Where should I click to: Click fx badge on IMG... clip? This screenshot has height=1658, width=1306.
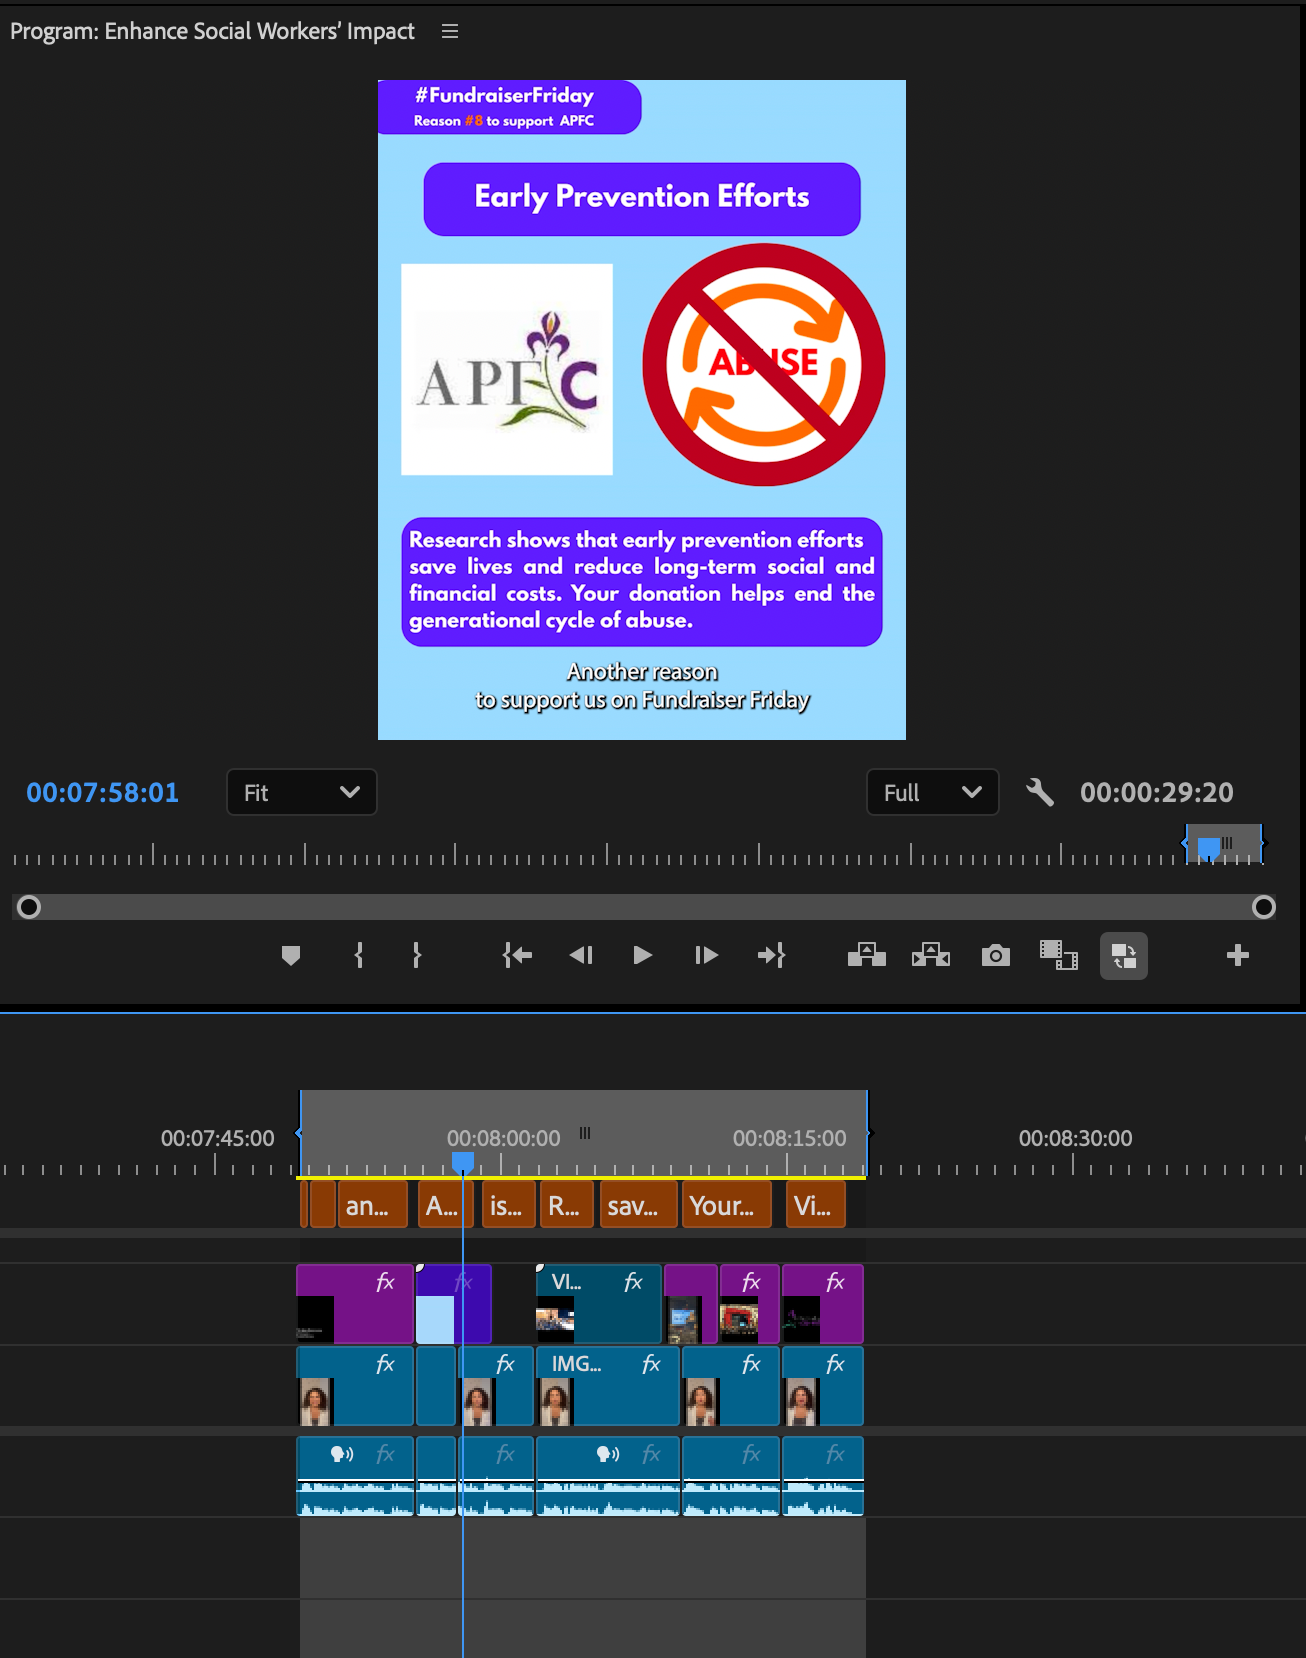[x=651, y=1364]
